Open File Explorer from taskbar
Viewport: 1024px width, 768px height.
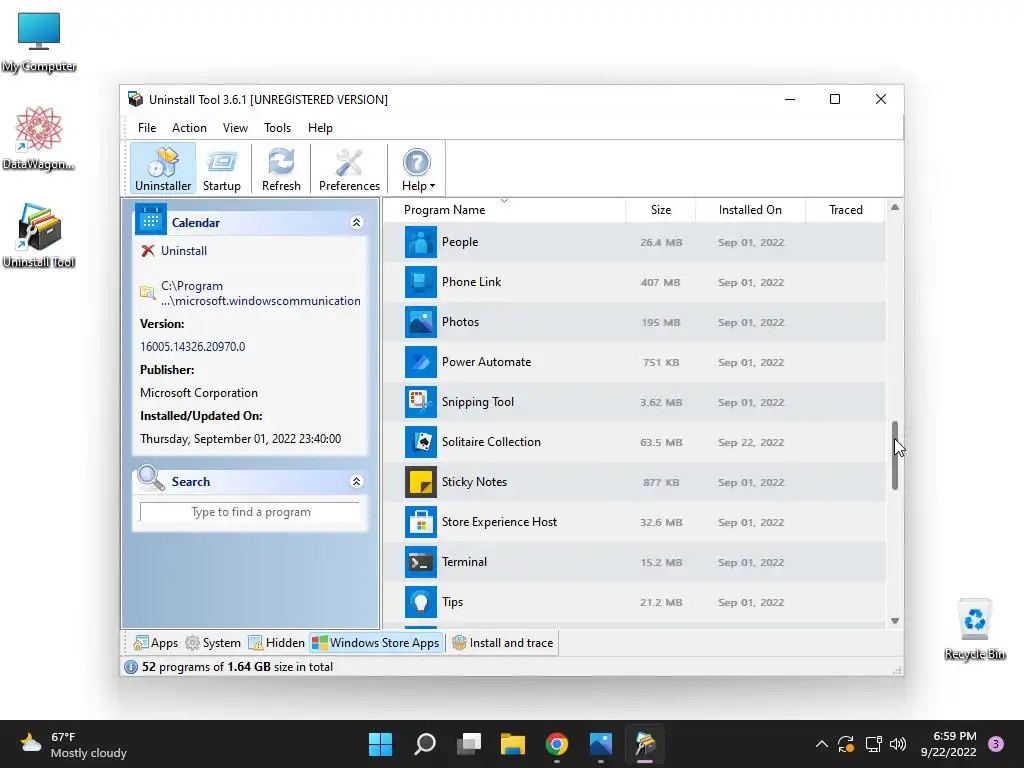tap(513, 744)
